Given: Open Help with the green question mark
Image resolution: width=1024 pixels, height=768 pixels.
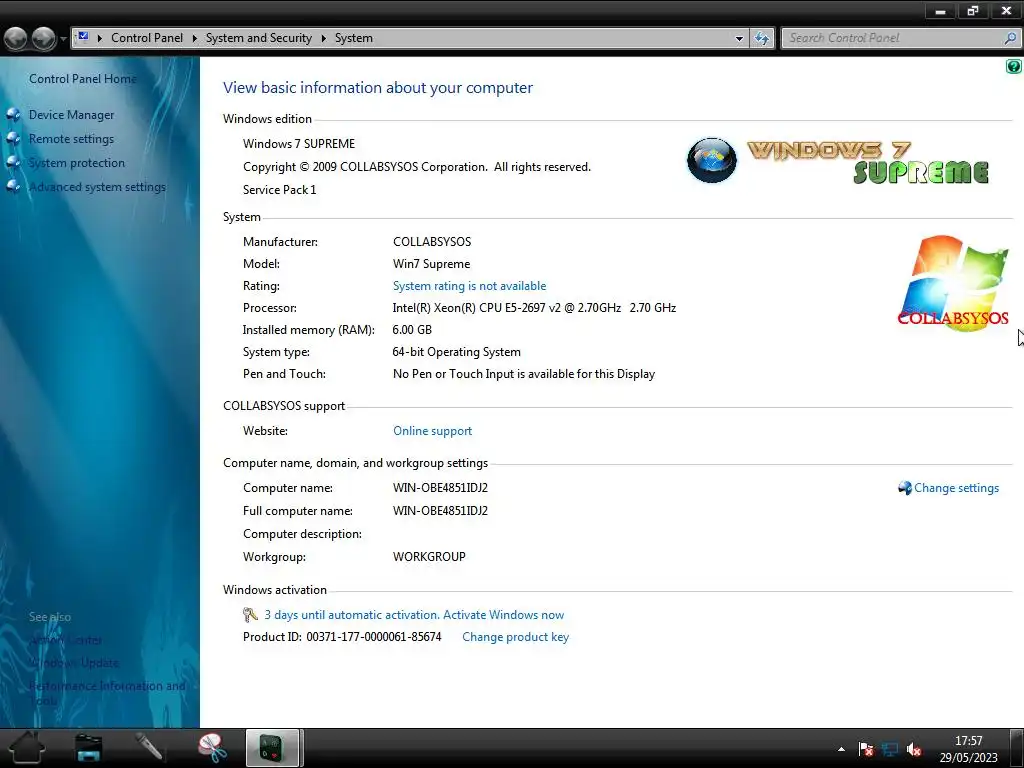Looking at the screenshot, I should [1014, 66].
